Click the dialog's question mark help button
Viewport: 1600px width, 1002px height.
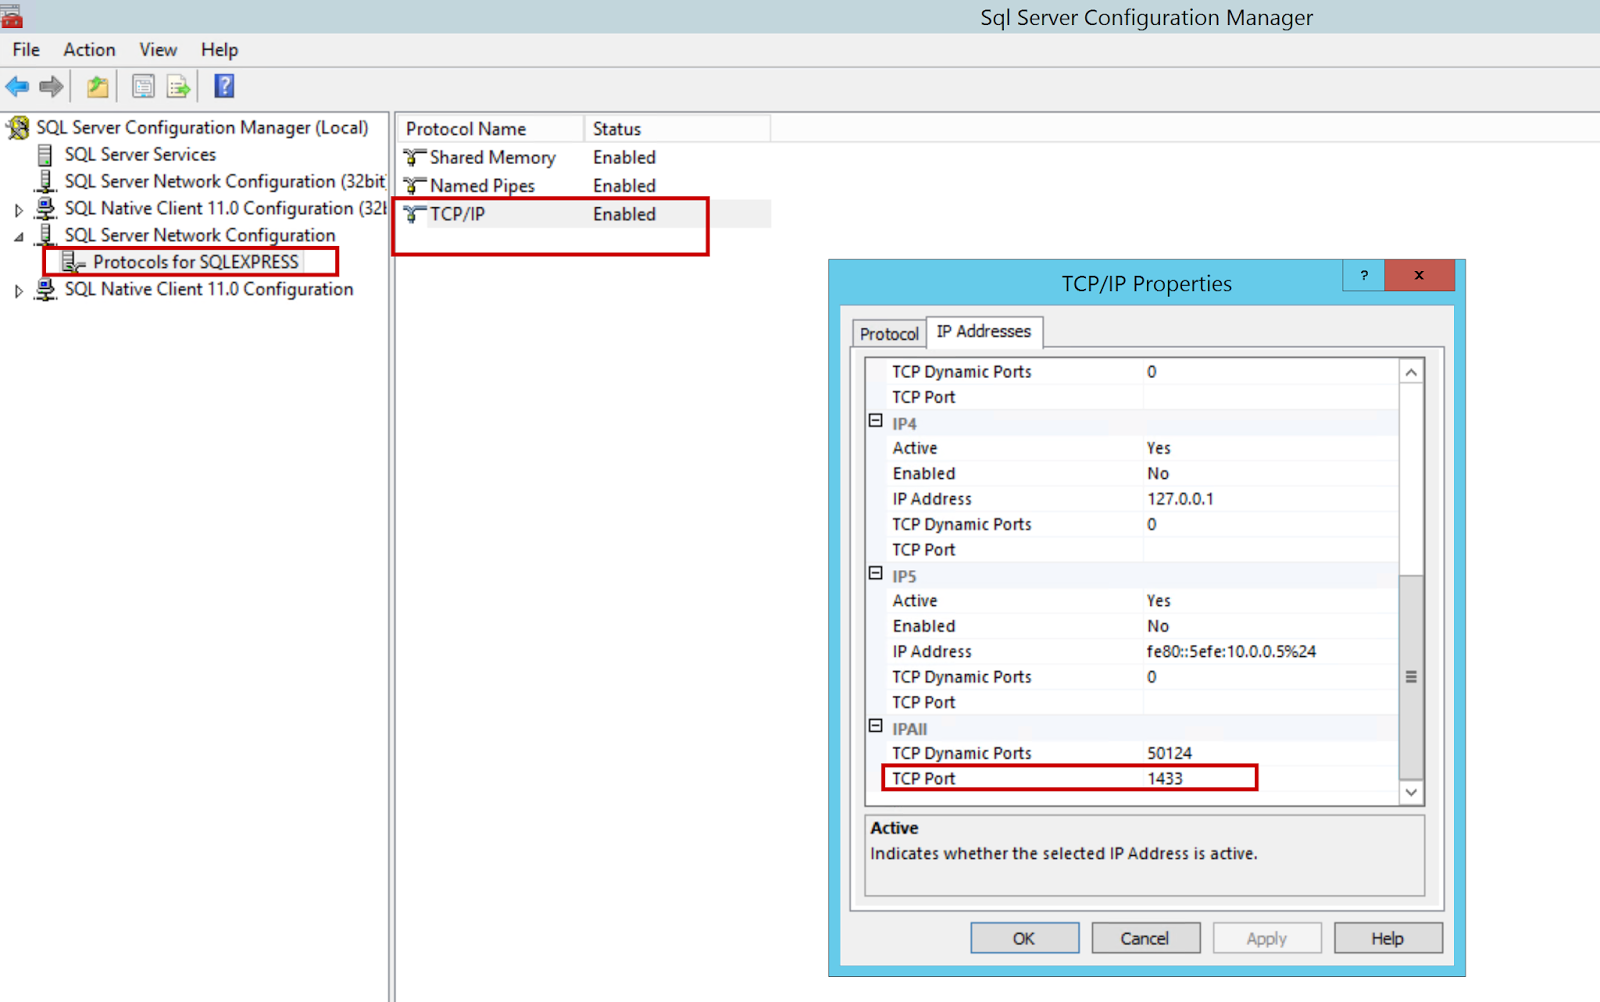[1364, 275]
